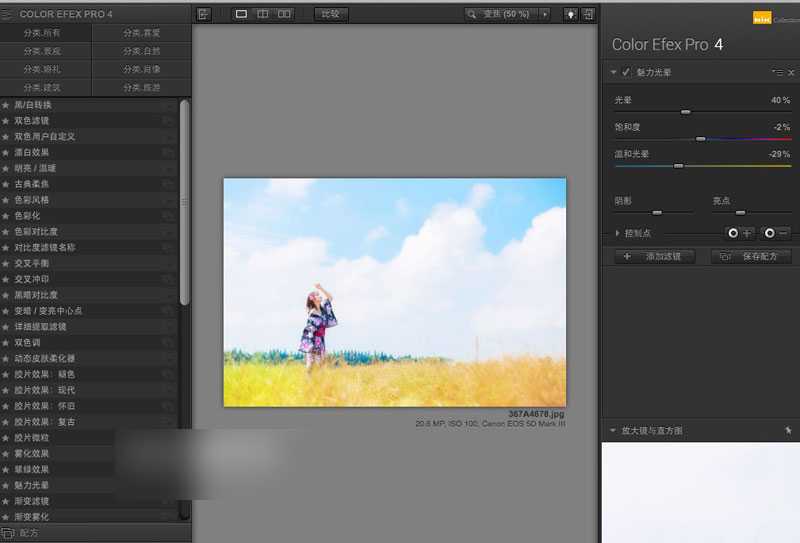Click star icon beside 黑/白转换 filter
Viewport: 800px width, 543px height.
6,105
